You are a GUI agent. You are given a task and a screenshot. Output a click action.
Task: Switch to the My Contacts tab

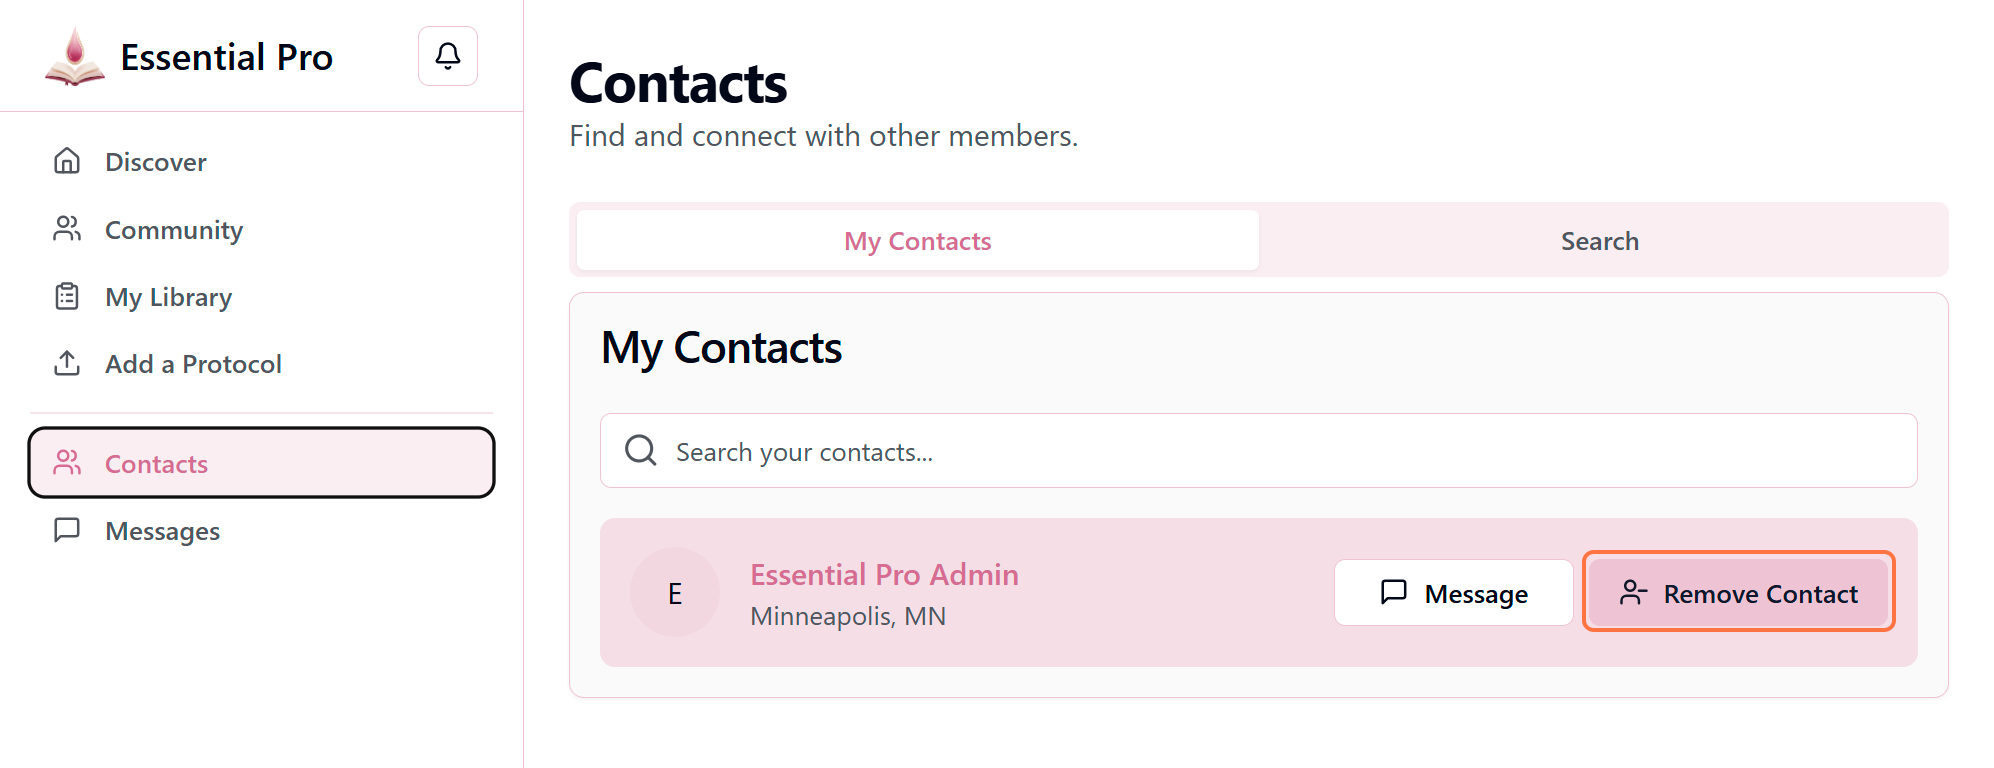click(917, 241)
